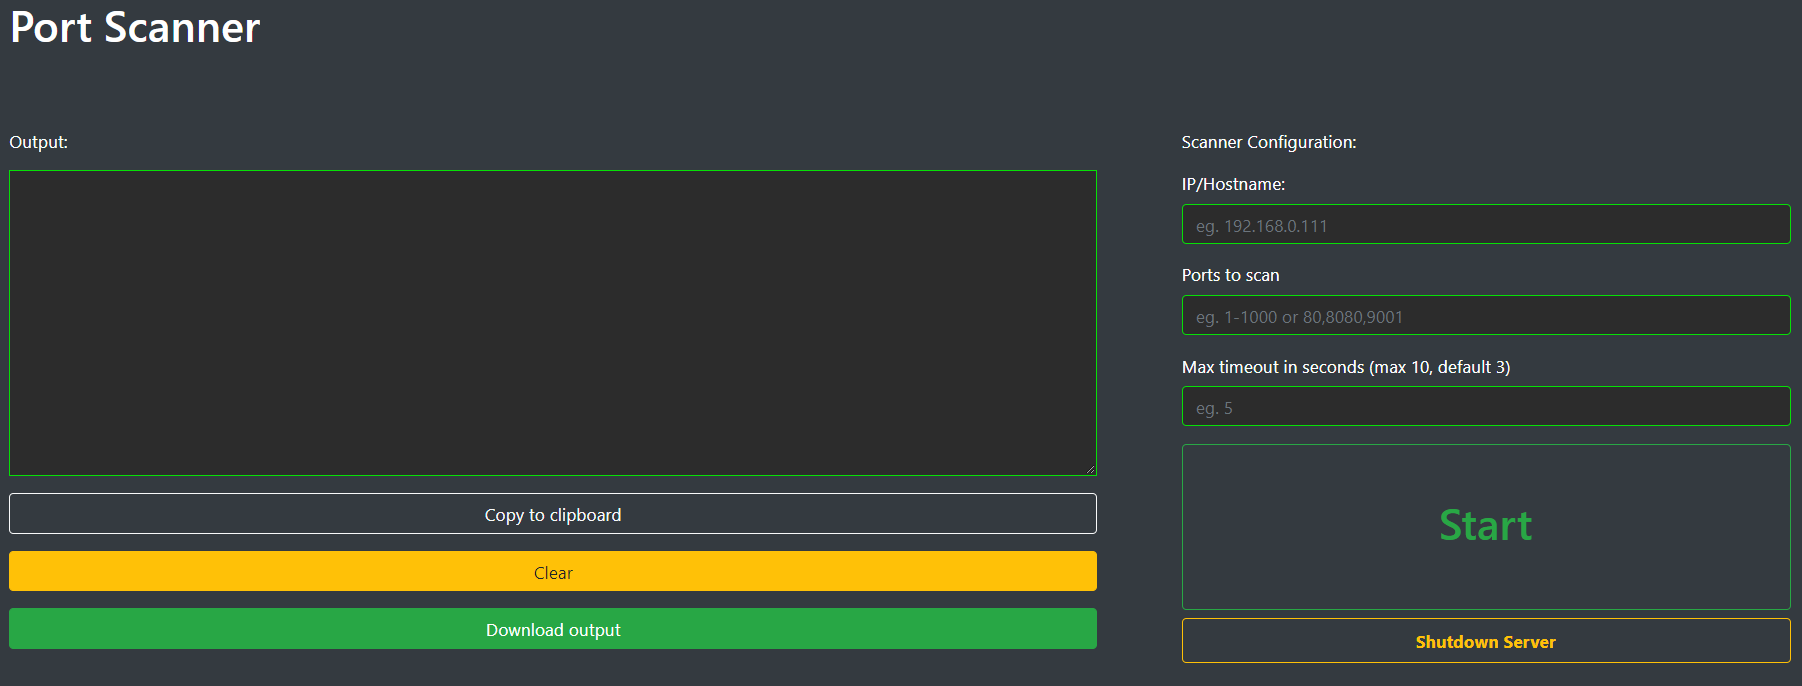Focus the Ports to scan input field
The image size is (1802, 686).
(1486, 315)
